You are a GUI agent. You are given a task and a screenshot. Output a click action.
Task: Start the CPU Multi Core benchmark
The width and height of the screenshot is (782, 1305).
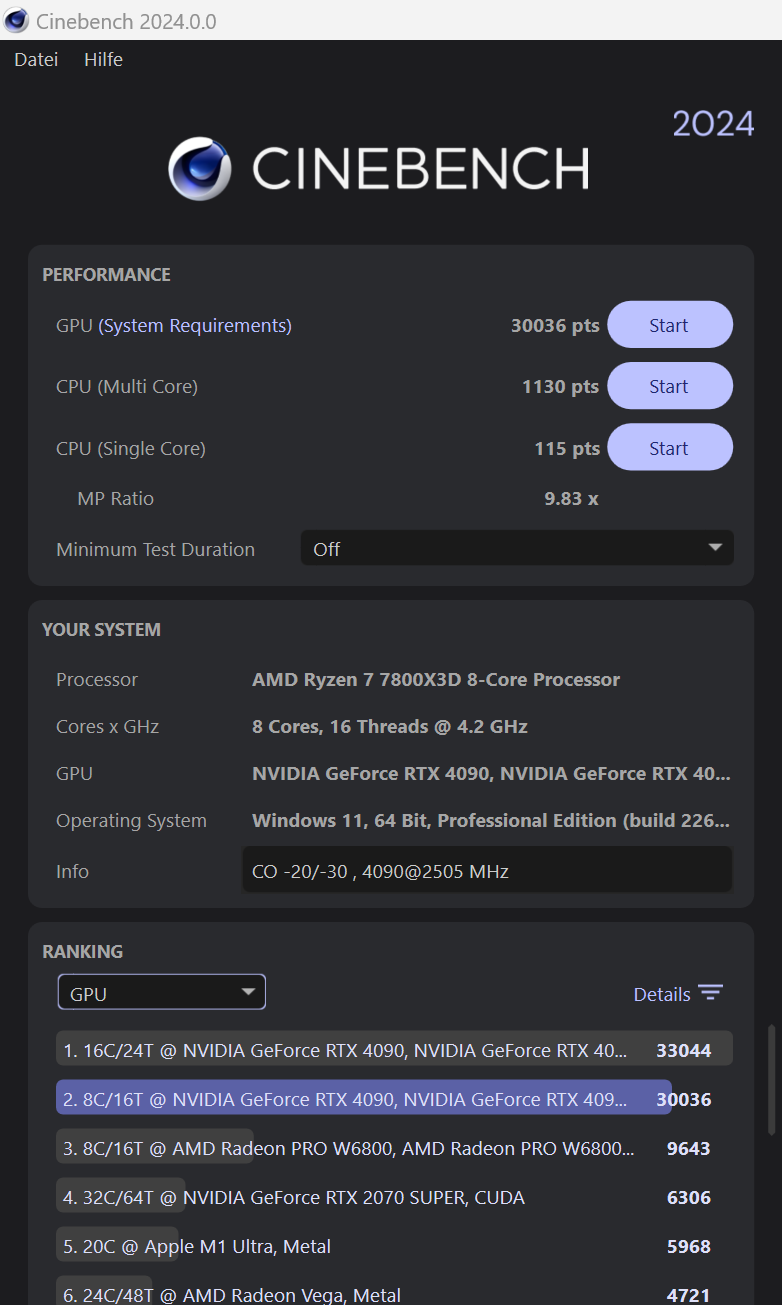tap(669, 385)
